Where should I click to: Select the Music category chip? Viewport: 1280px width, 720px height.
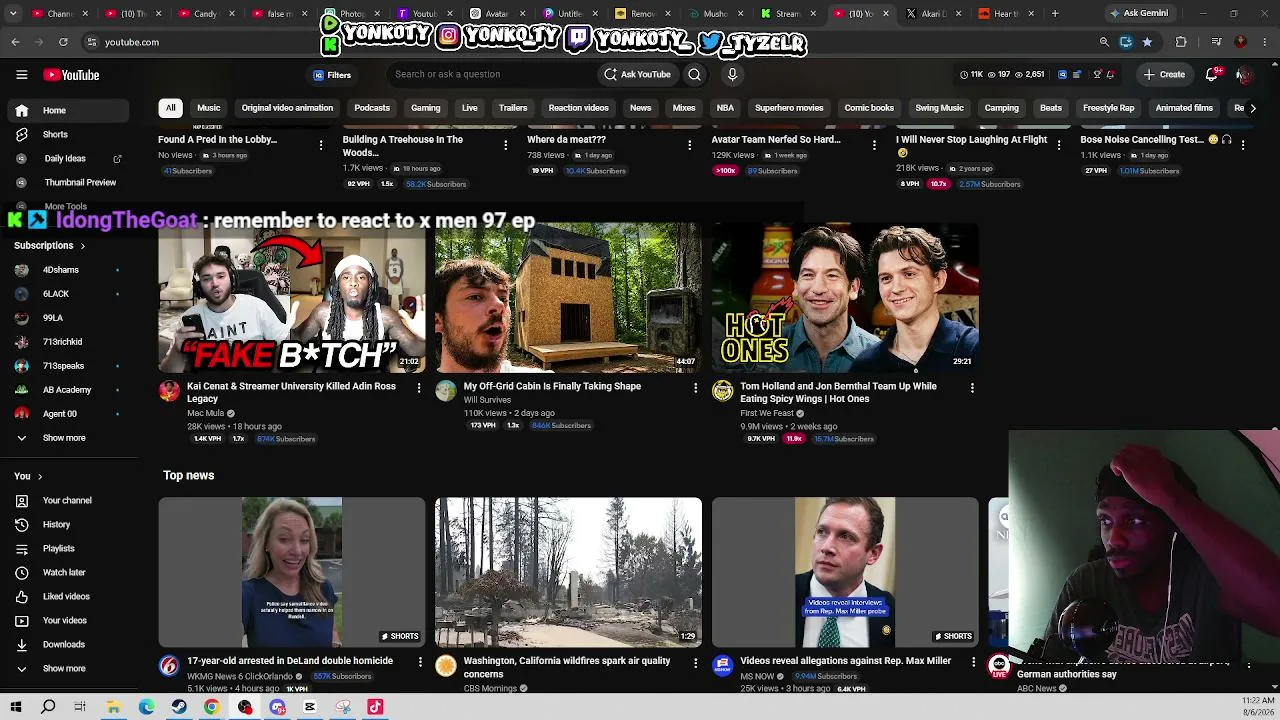209,108
